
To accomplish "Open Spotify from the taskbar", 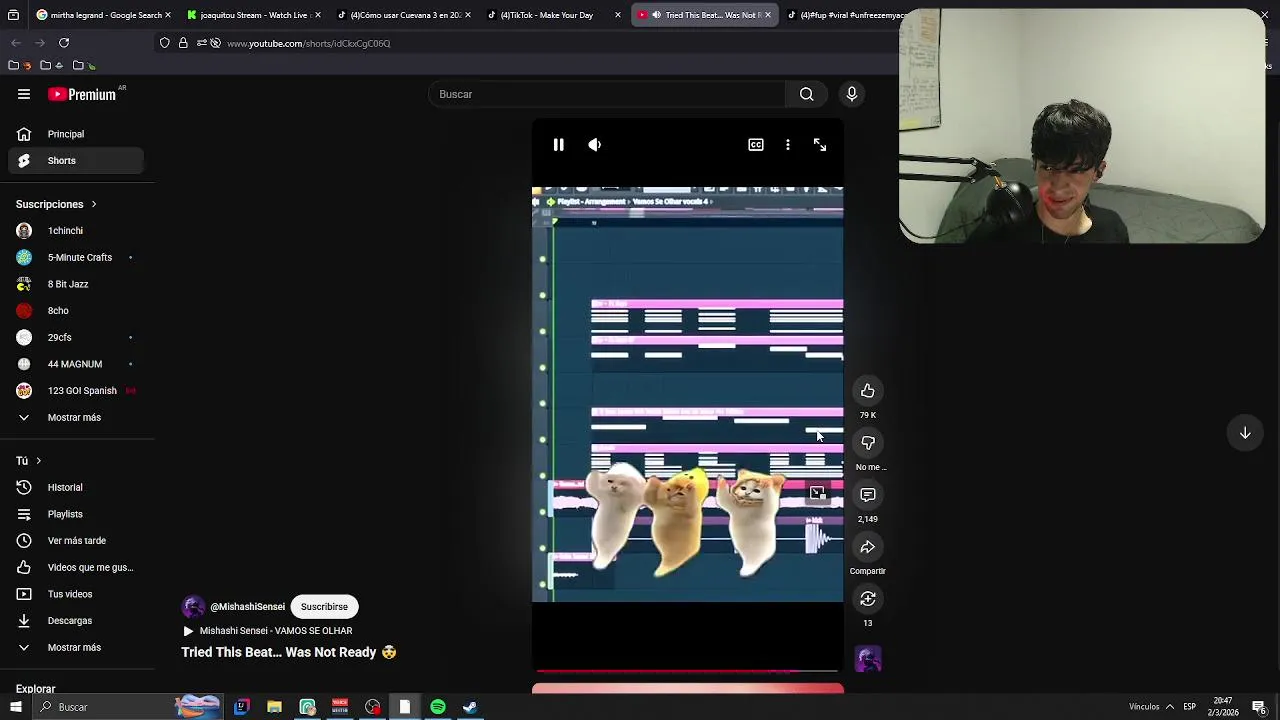I will (x=438, y=707).
